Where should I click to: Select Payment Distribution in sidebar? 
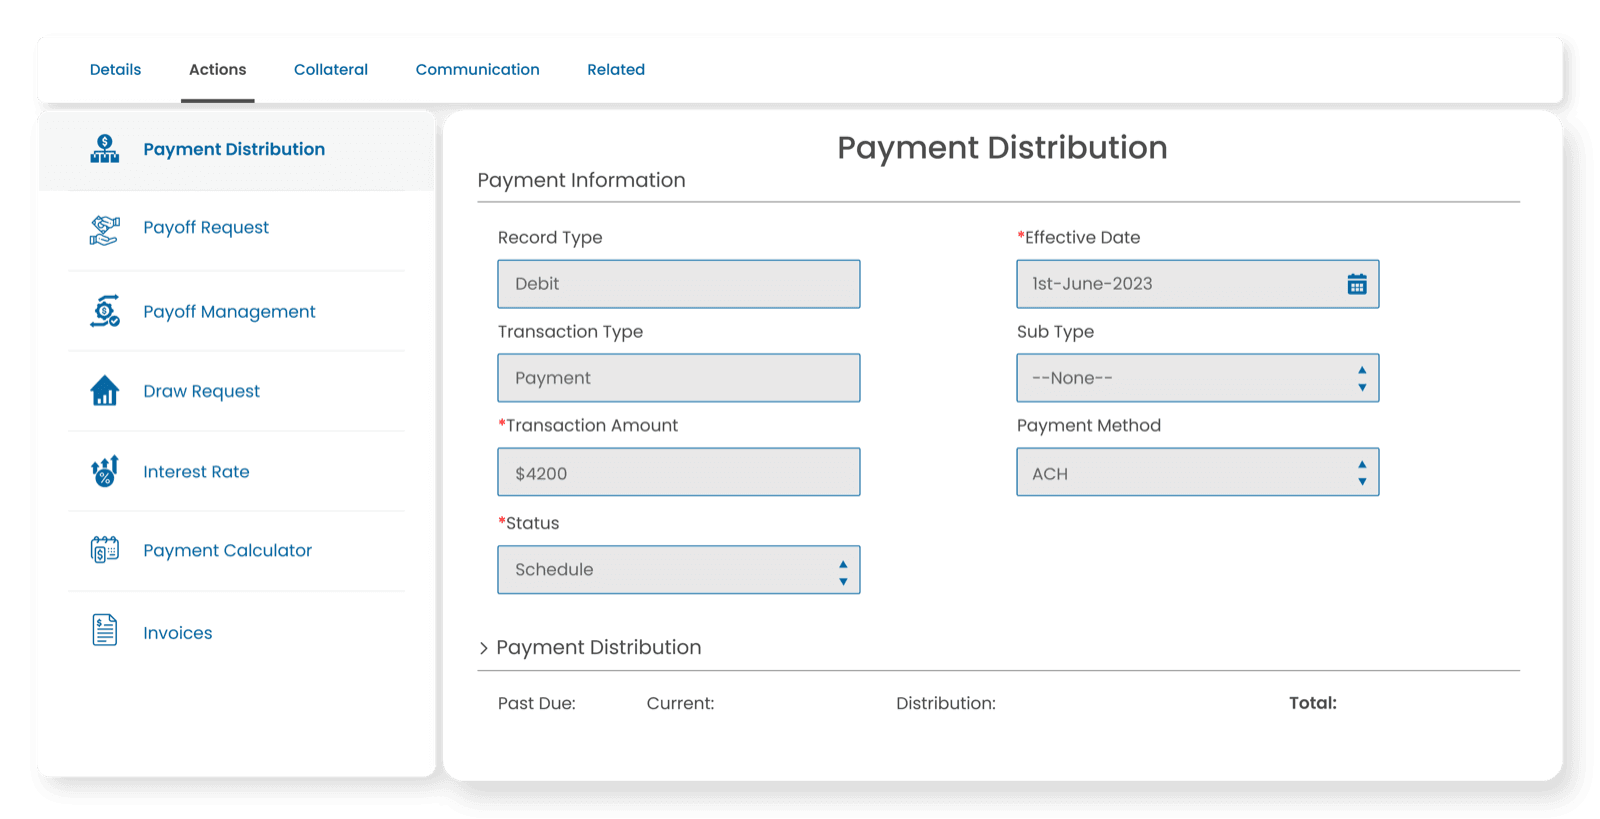tap(236, 150)
